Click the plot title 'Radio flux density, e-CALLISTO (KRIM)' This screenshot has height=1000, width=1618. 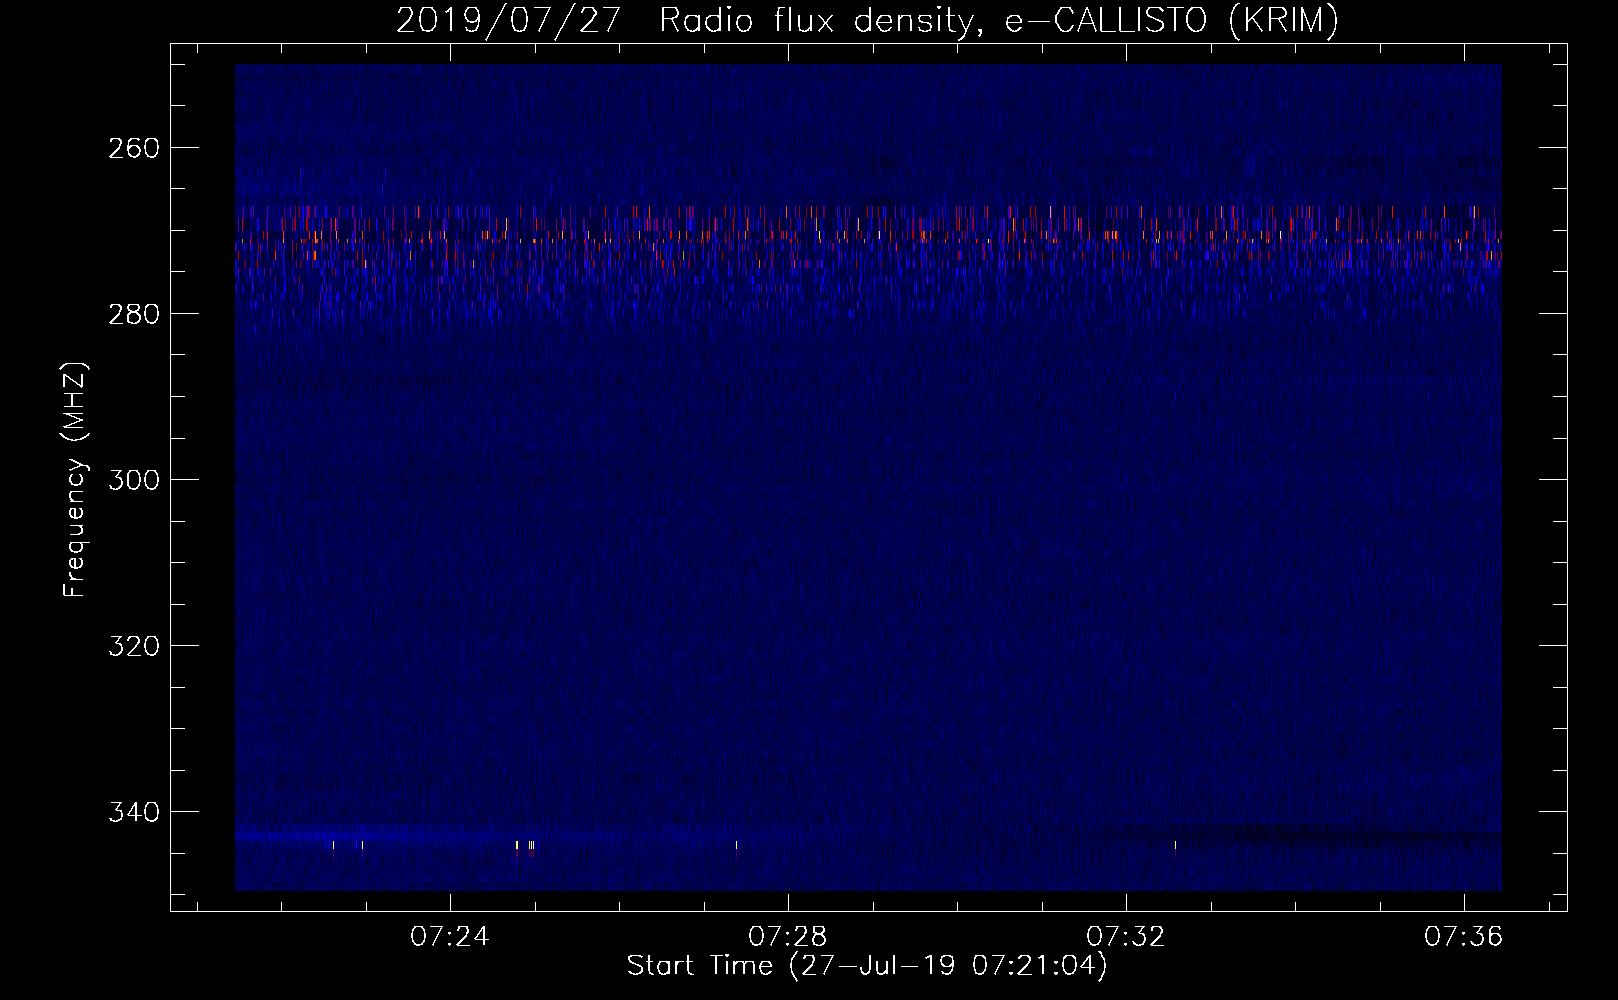[x=998, y=21]
